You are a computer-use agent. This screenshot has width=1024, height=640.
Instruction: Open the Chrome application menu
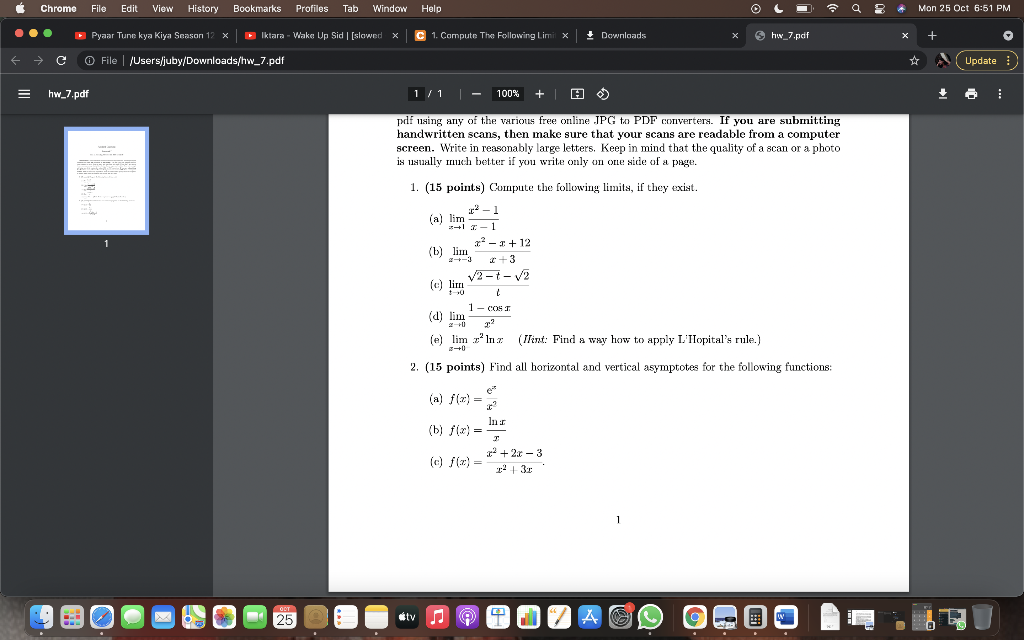coord(58,8)
